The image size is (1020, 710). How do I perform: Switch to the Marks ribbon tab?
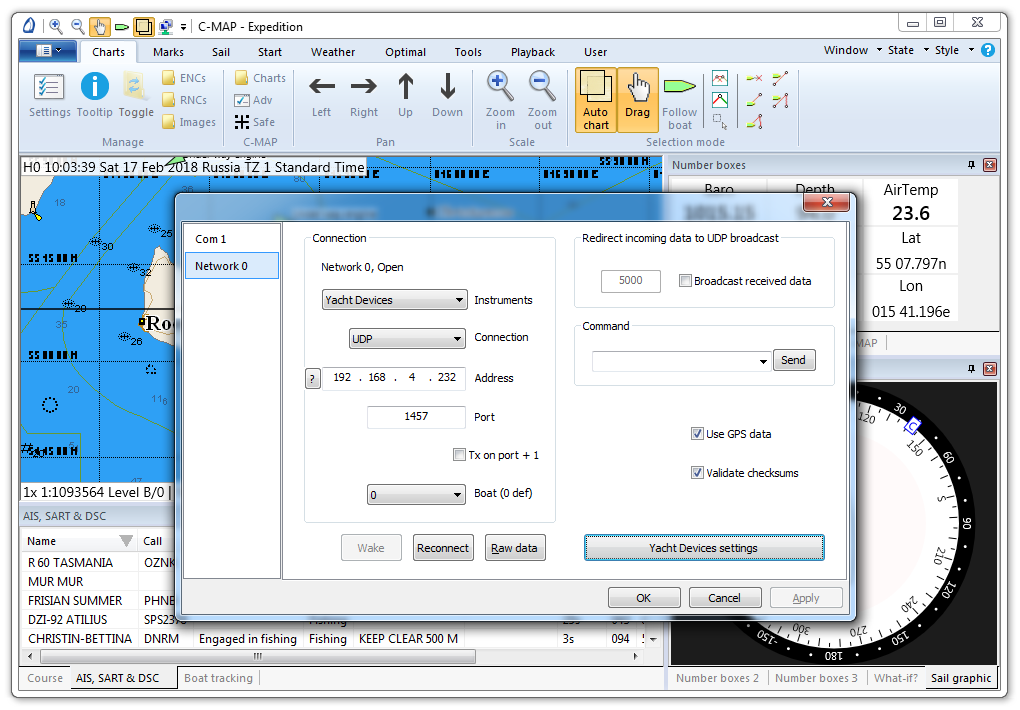point(168,52)
